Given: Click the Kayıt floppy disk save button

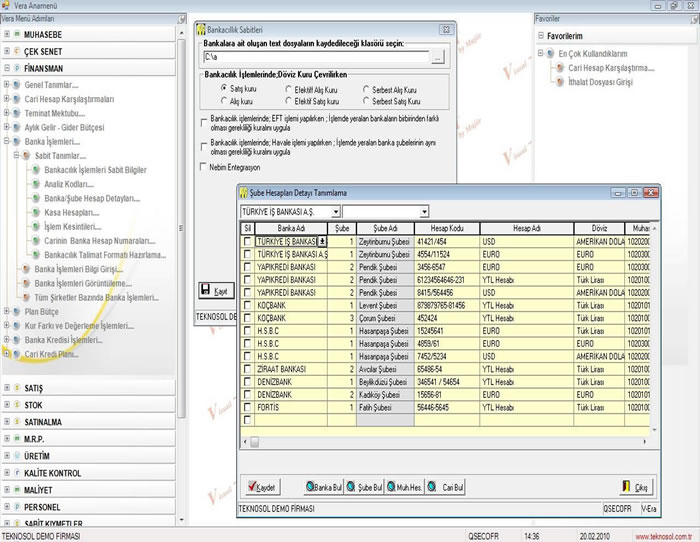Looking at the screenshot, I should click(x=216, y=290).
